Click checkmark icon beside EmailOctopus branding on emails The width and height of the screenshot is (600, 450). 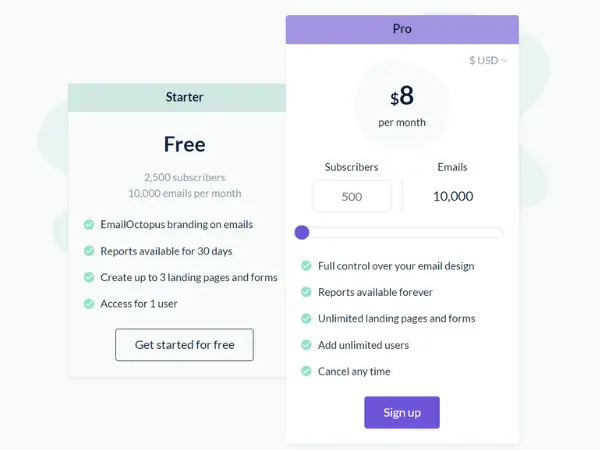pyautogui.click(x=89, y=224)
